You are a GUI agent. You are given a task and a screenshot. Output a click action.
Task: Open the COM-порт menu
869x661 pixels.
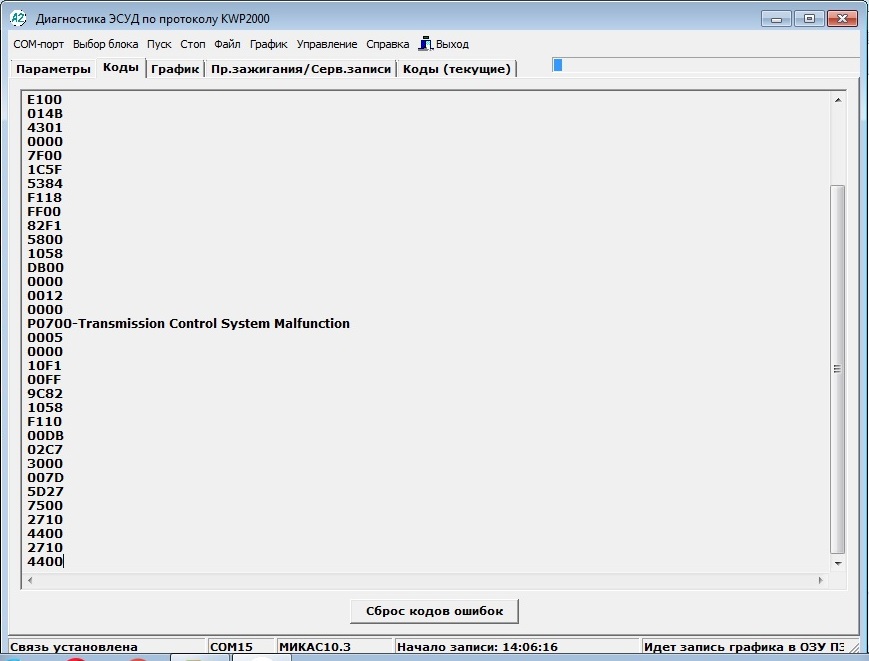pos(39,44)
